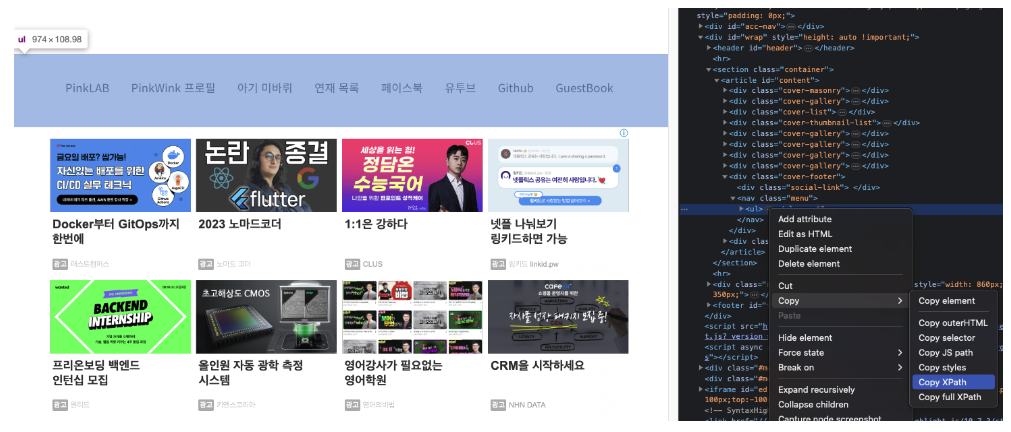This screenshot has height=432, width=1011.
Task: Click the ellipsis in the header element row
Action: [x=808, y=48]
